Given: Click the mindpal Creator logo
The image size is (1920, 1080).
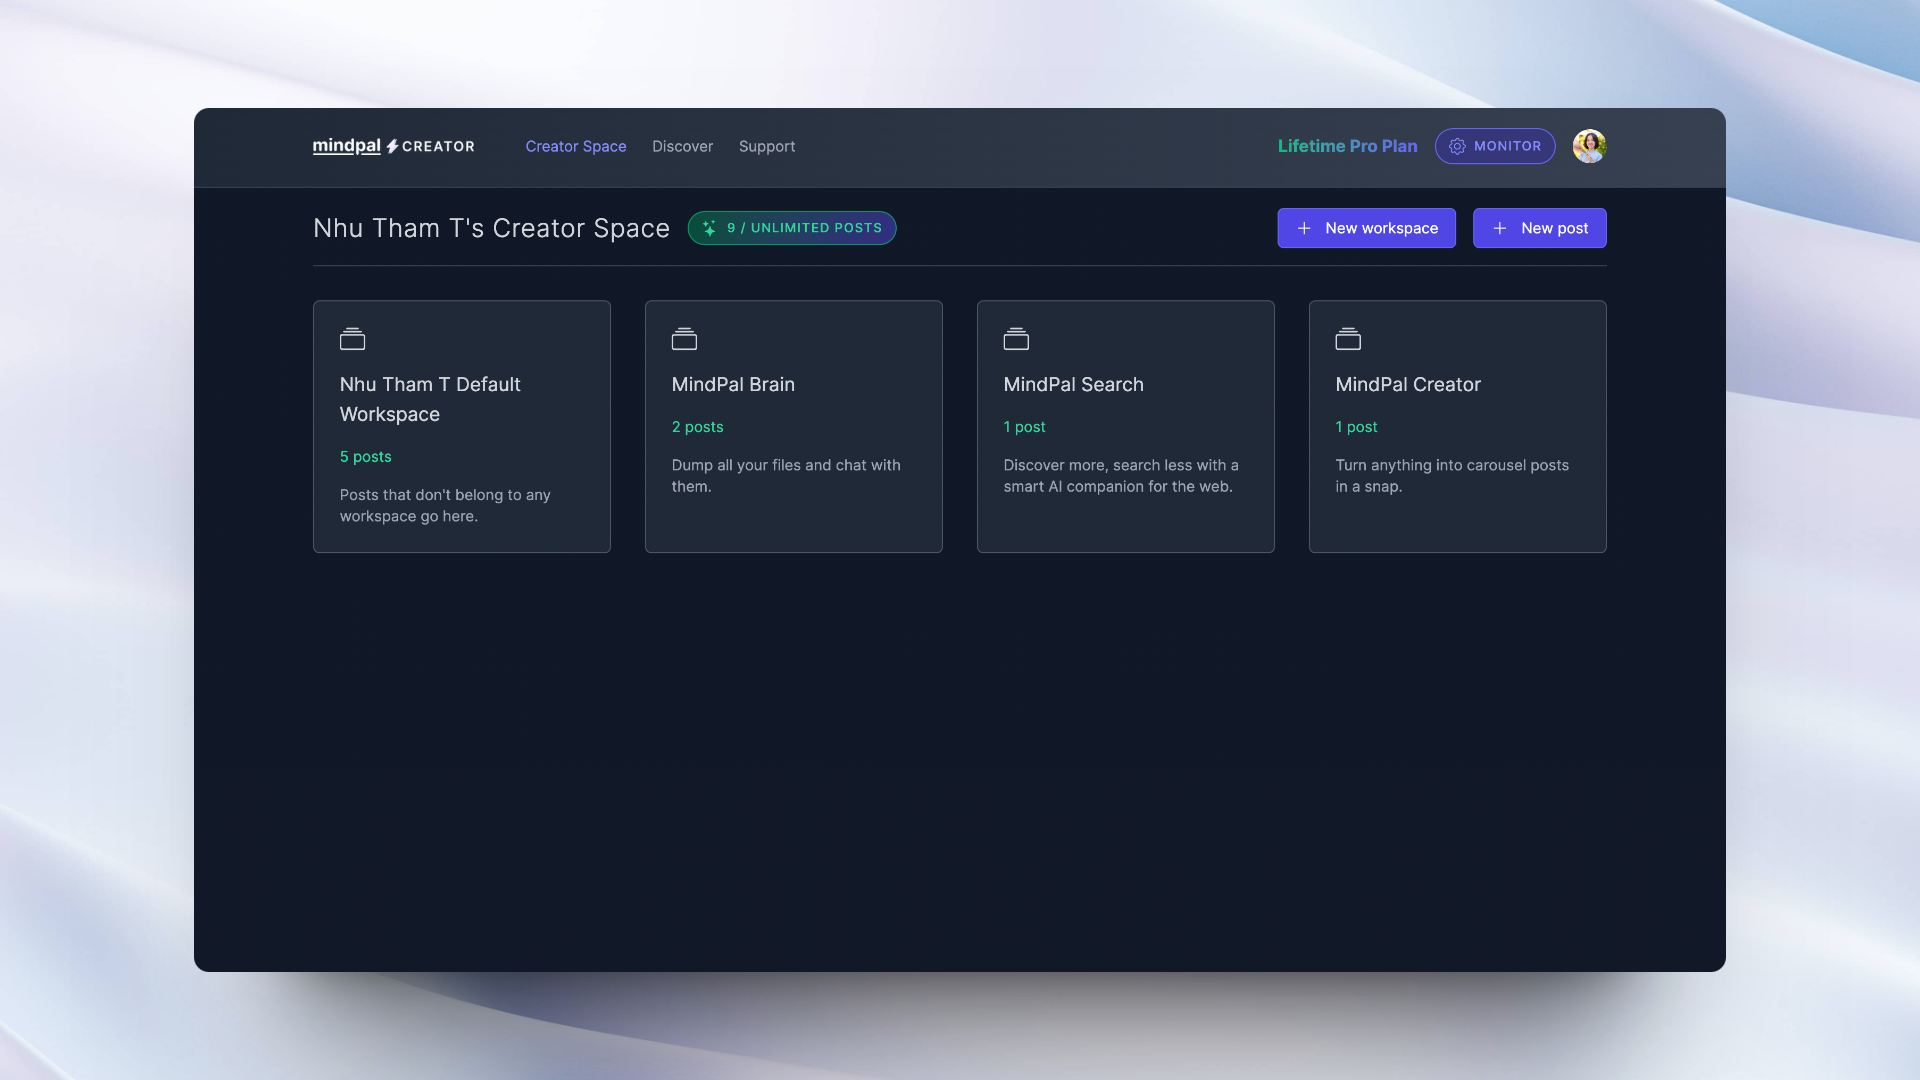Looking at the screenshot, I should click(393, 146).
